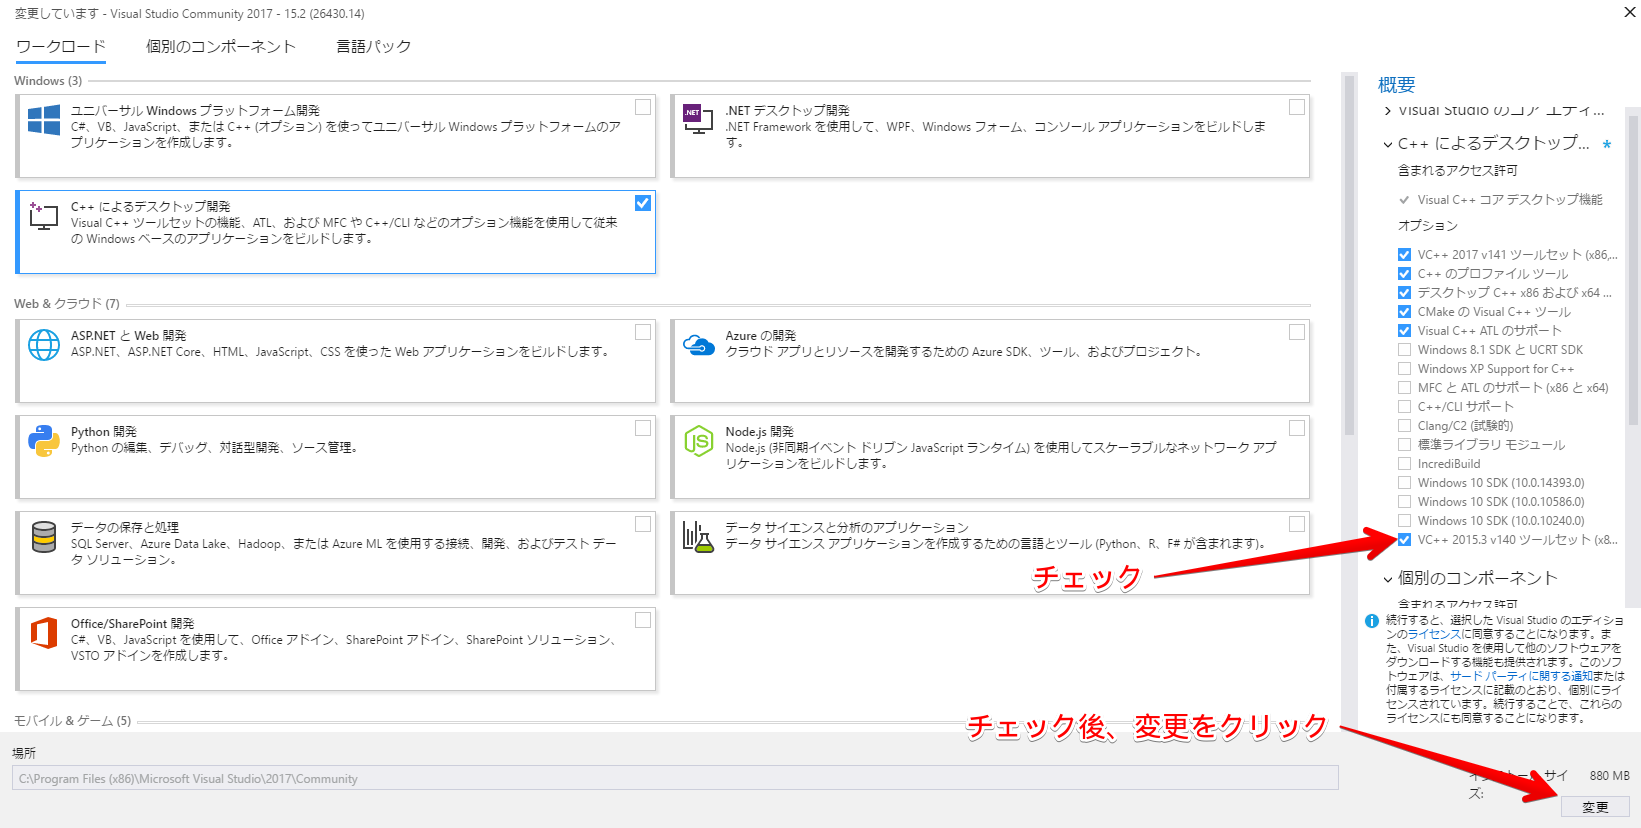Check Windows 10 SDK 10.0.14393.0

click(x=1404, y=483)
